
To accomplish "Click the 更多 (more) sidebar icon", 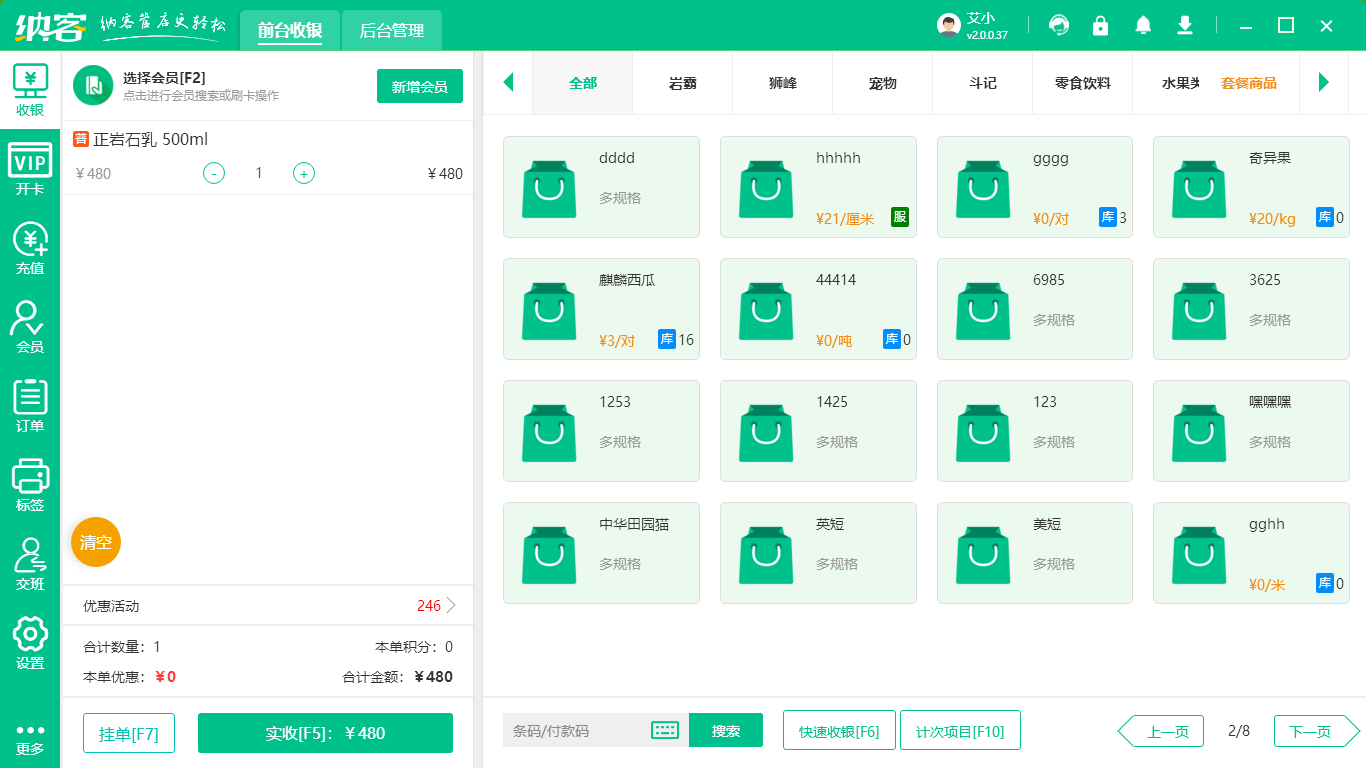I will point(30,725).
